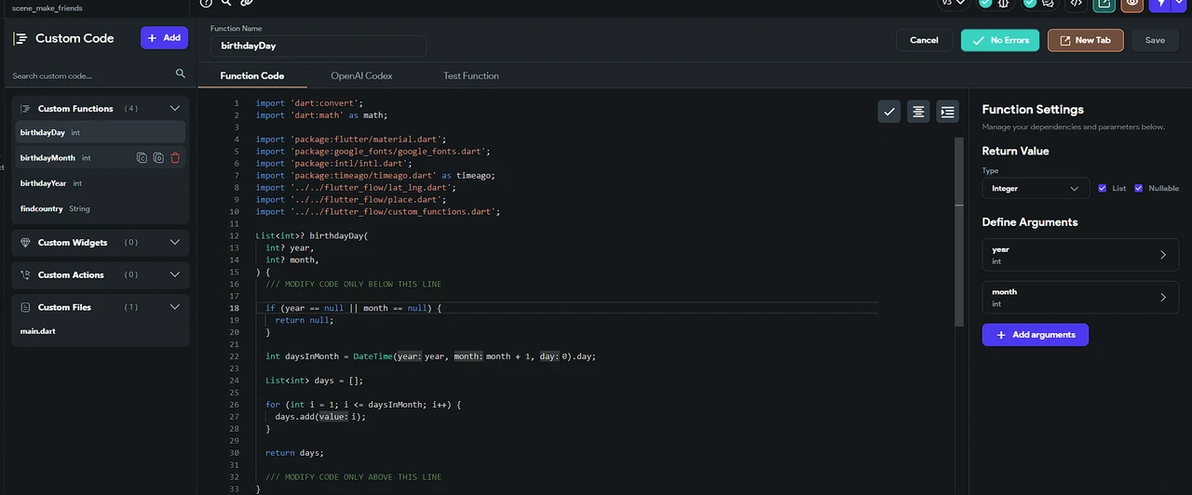Open the developer code view icon
The image size is (1192, 495).
[1076, 3]
